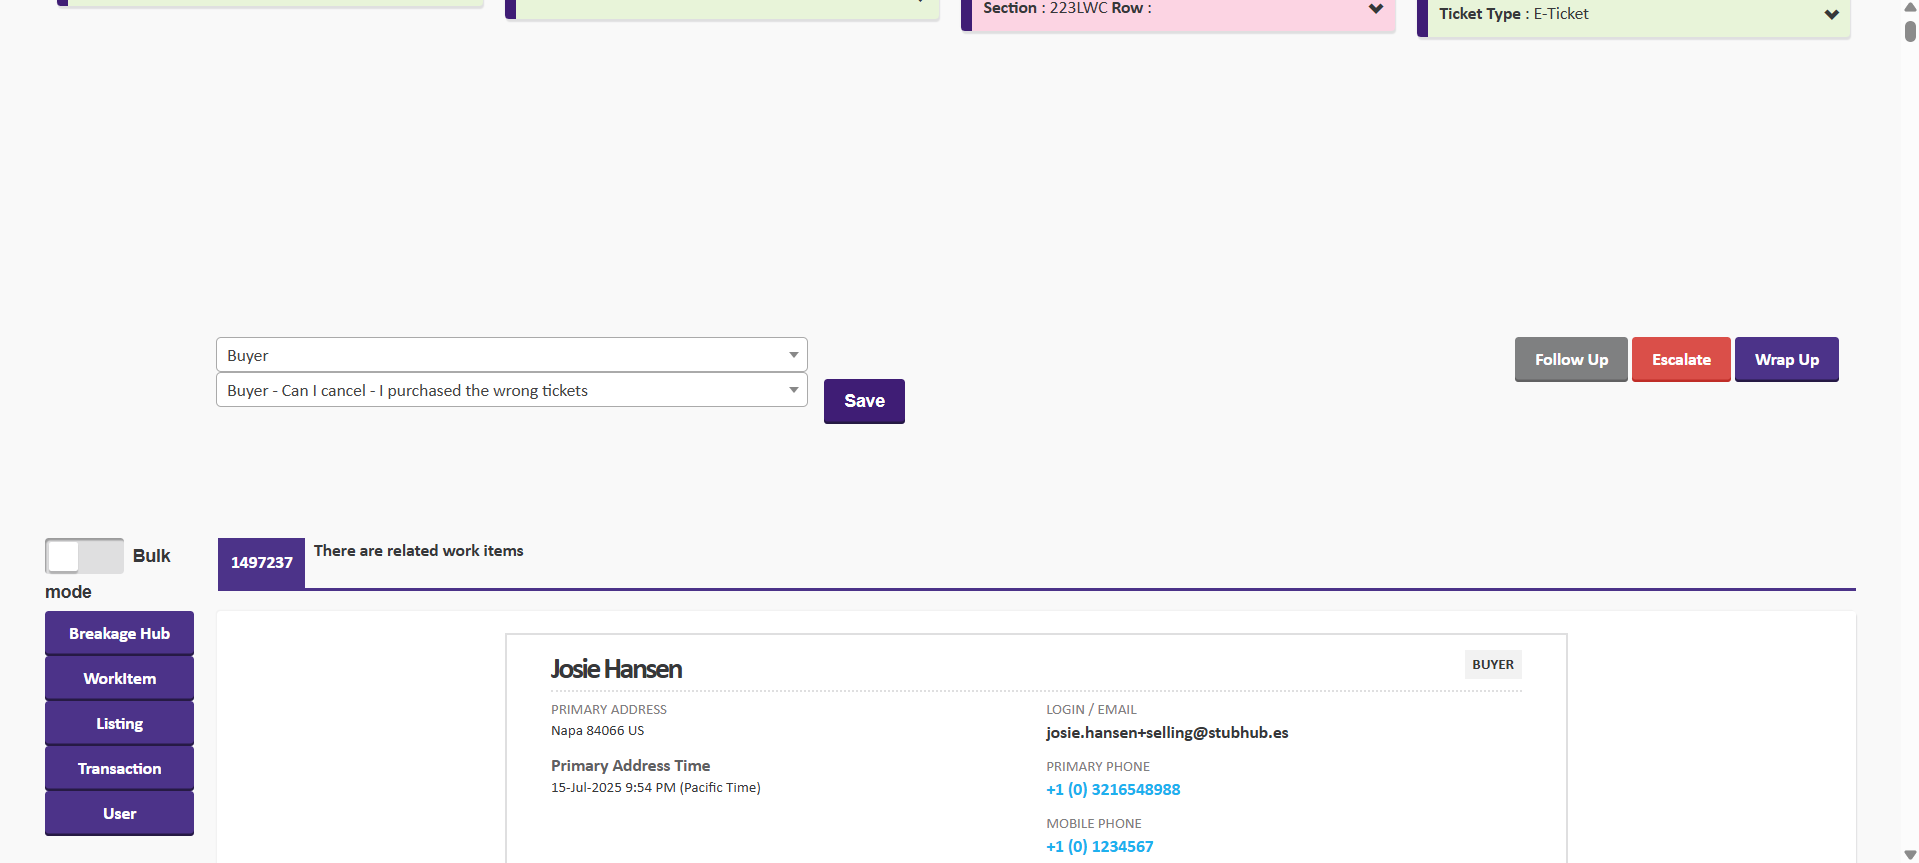Click the BUYER badge on the user card
Screen dimensions: 1919x863
tap(1492, 665)
